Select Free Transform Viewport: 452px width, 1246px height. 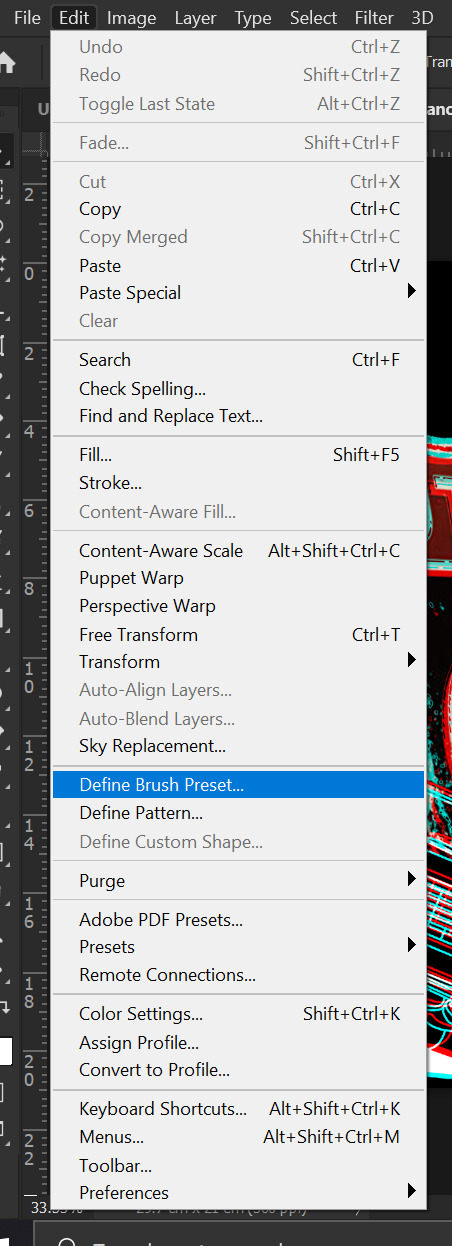pos(238,635)
